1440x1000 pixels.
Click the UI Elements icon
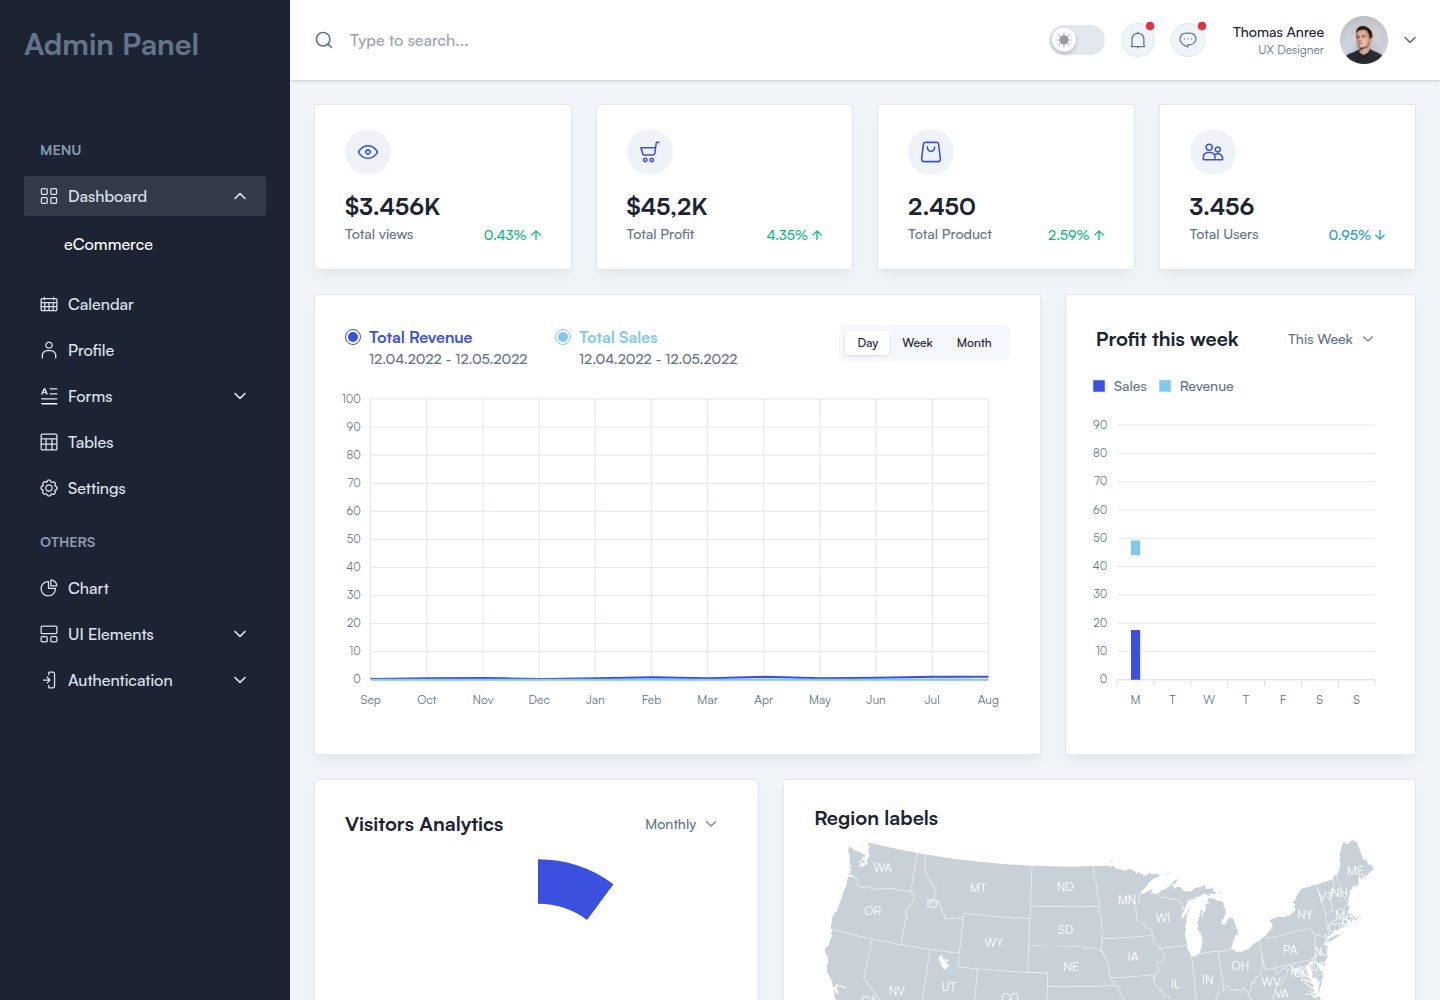pos(49,634)
